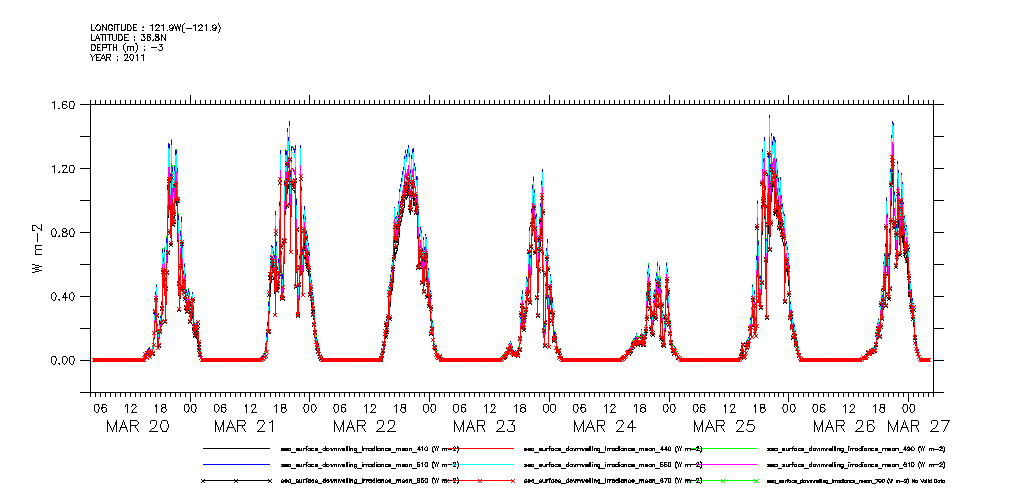Click the black line swatch for irradiance 410
The image size is (1009, 504).
coord(236,450)
